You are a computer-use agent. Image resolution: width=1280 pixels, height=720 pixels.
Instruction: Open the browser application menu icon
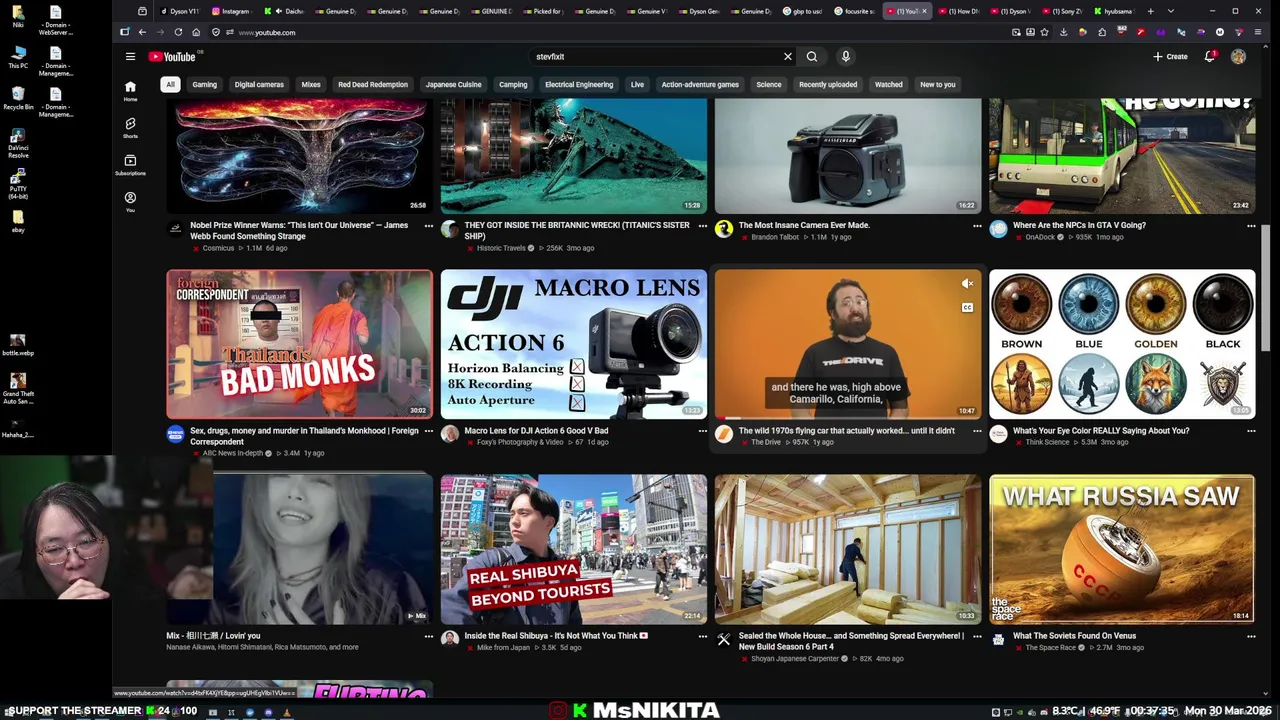(x=1258, y=32)
